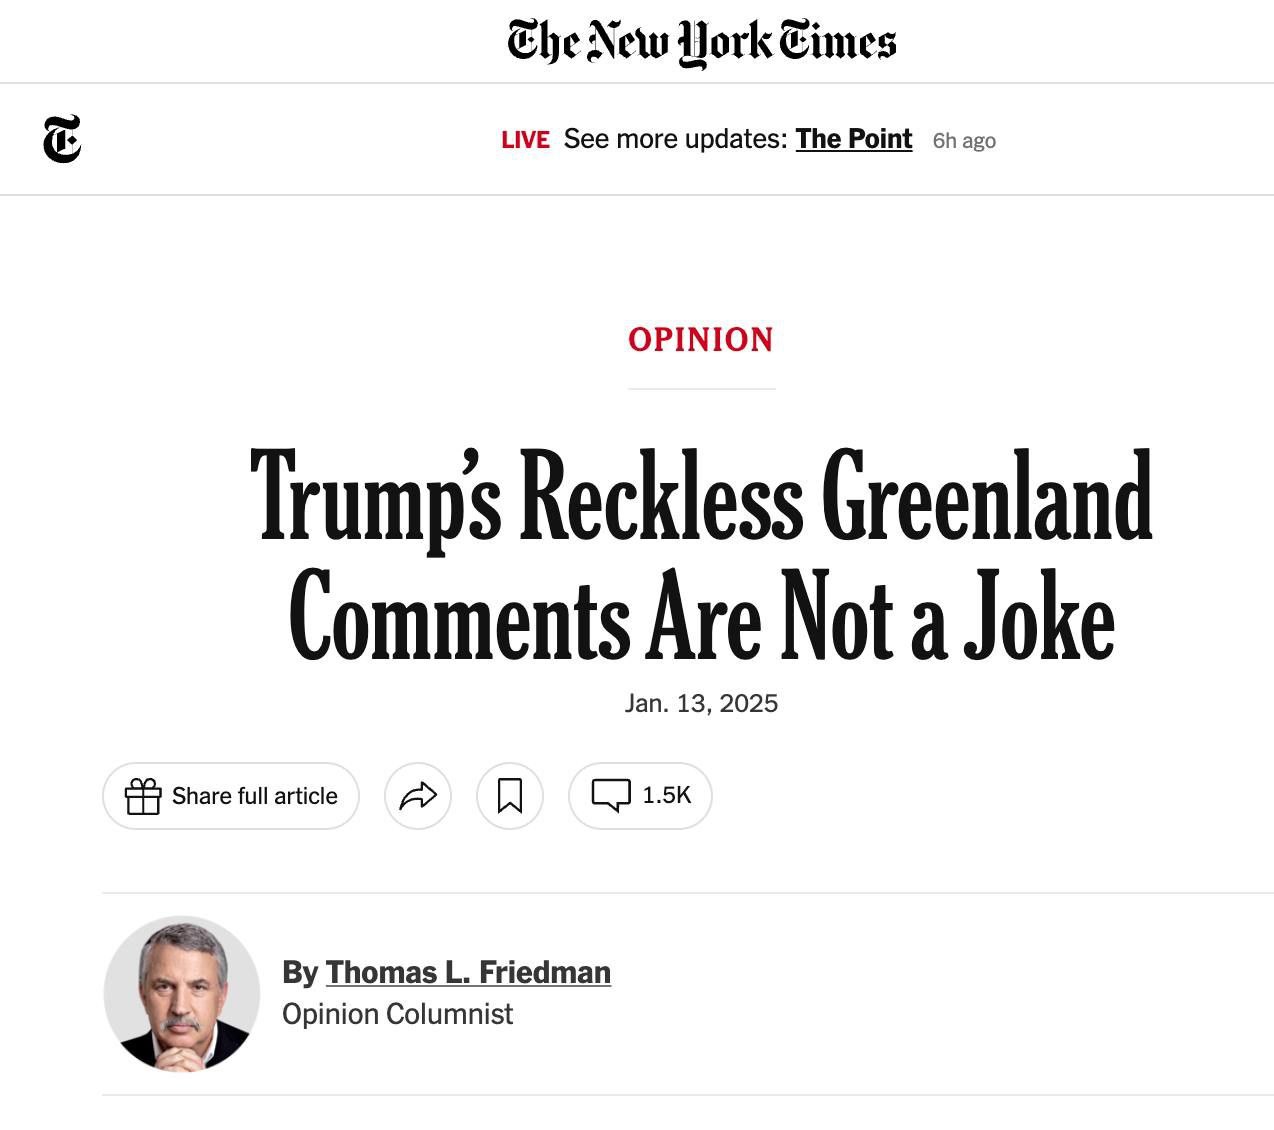Open The Point live updates link
This screenshot has width=1274, height=1130.
(854, 139)
